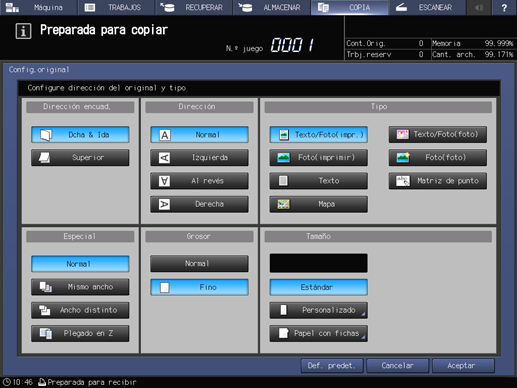The width and height of the screenshot is (517, 388).
Task: Click the clock icon in status bar
Action: (7, 382)
